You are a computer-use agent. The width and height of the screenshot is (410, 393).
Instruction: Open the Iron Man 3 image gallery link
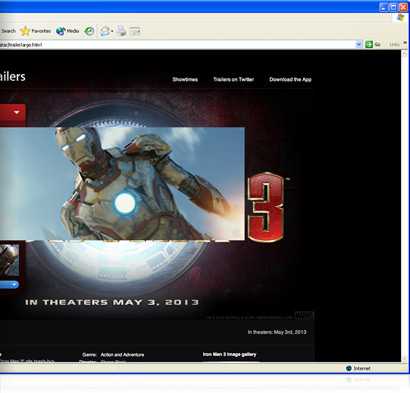(229, 354)
